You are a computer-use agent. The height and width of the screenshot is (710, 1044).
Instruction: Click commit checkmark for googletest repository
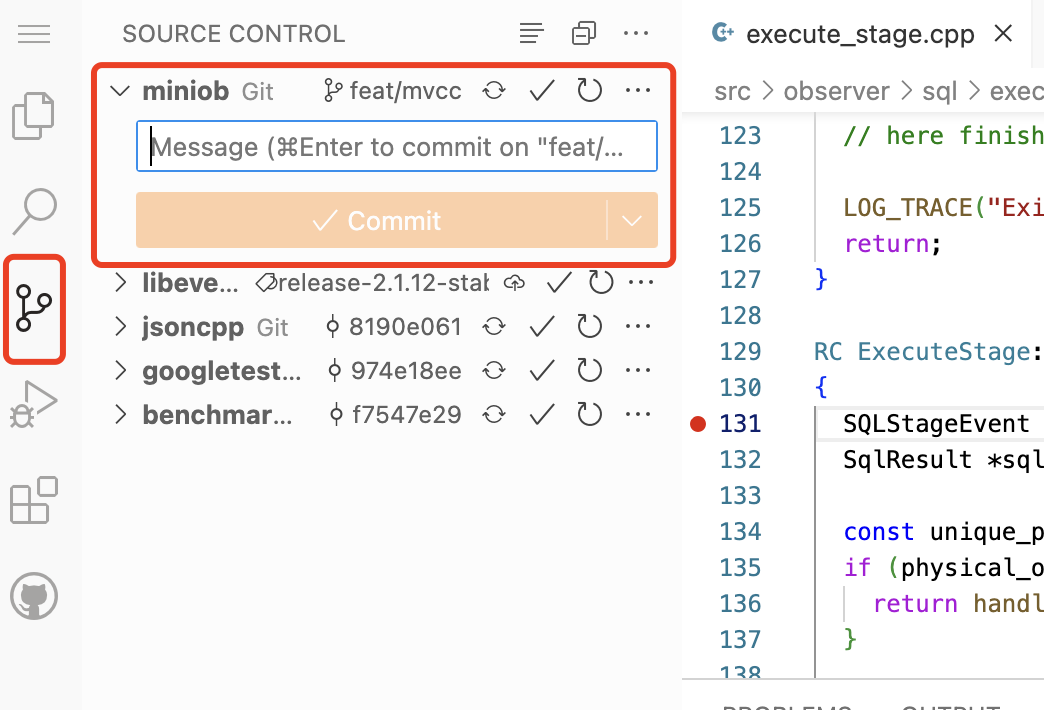(x=542, y=370)
